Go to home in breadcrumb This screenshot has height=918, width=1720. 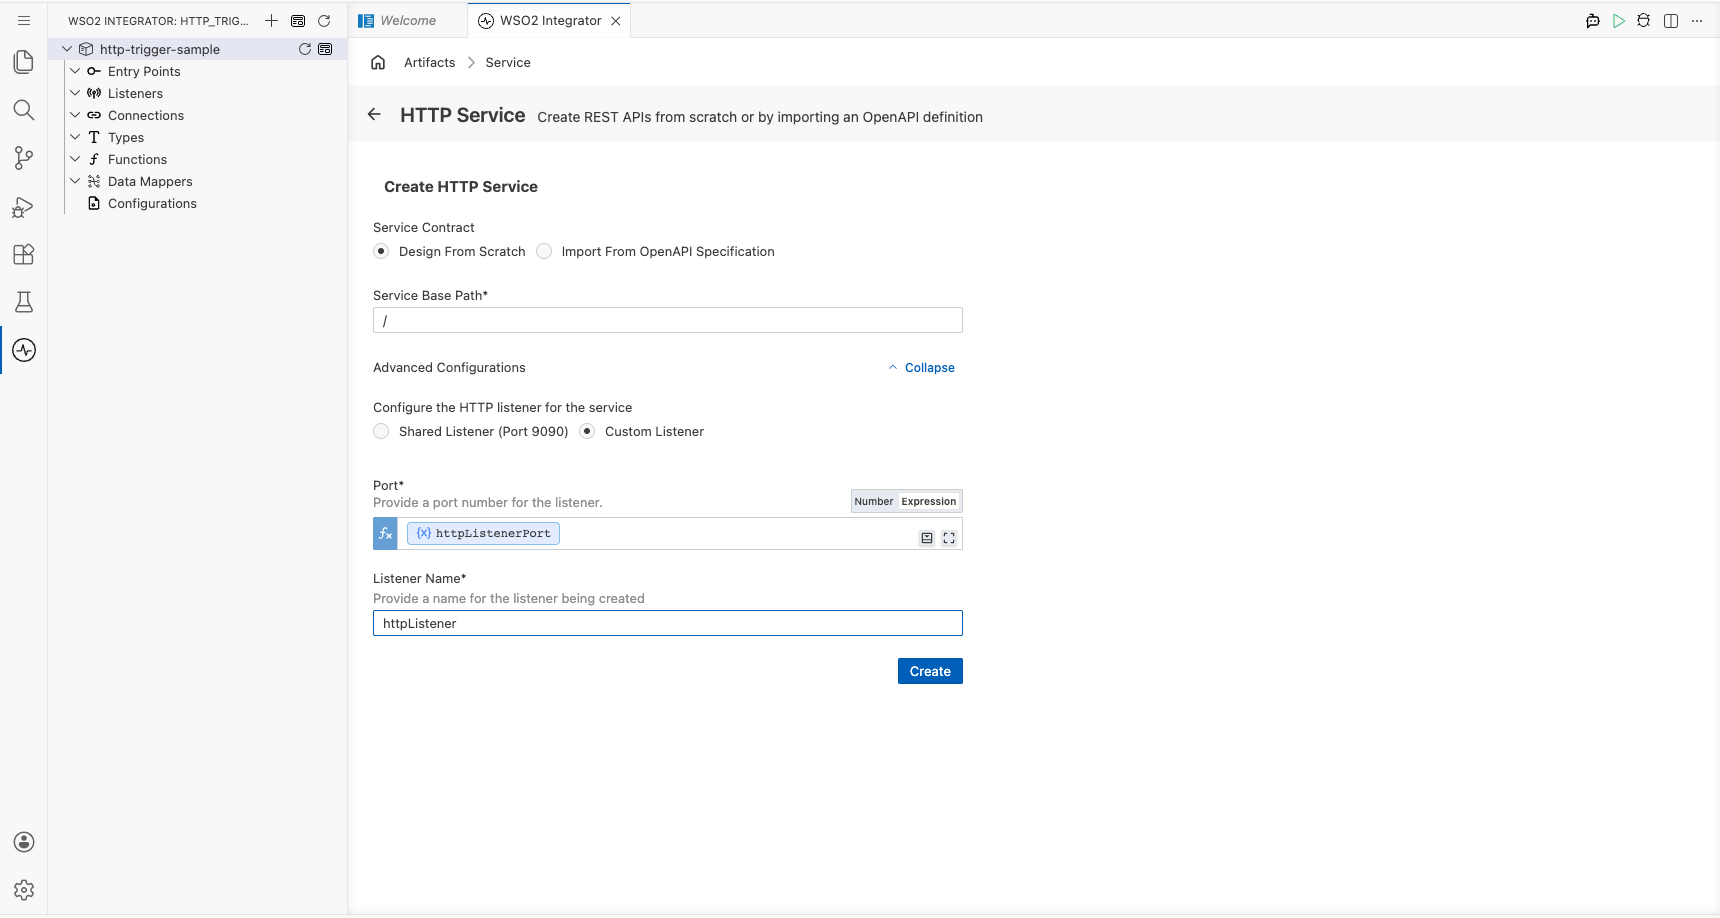point(378,62)
